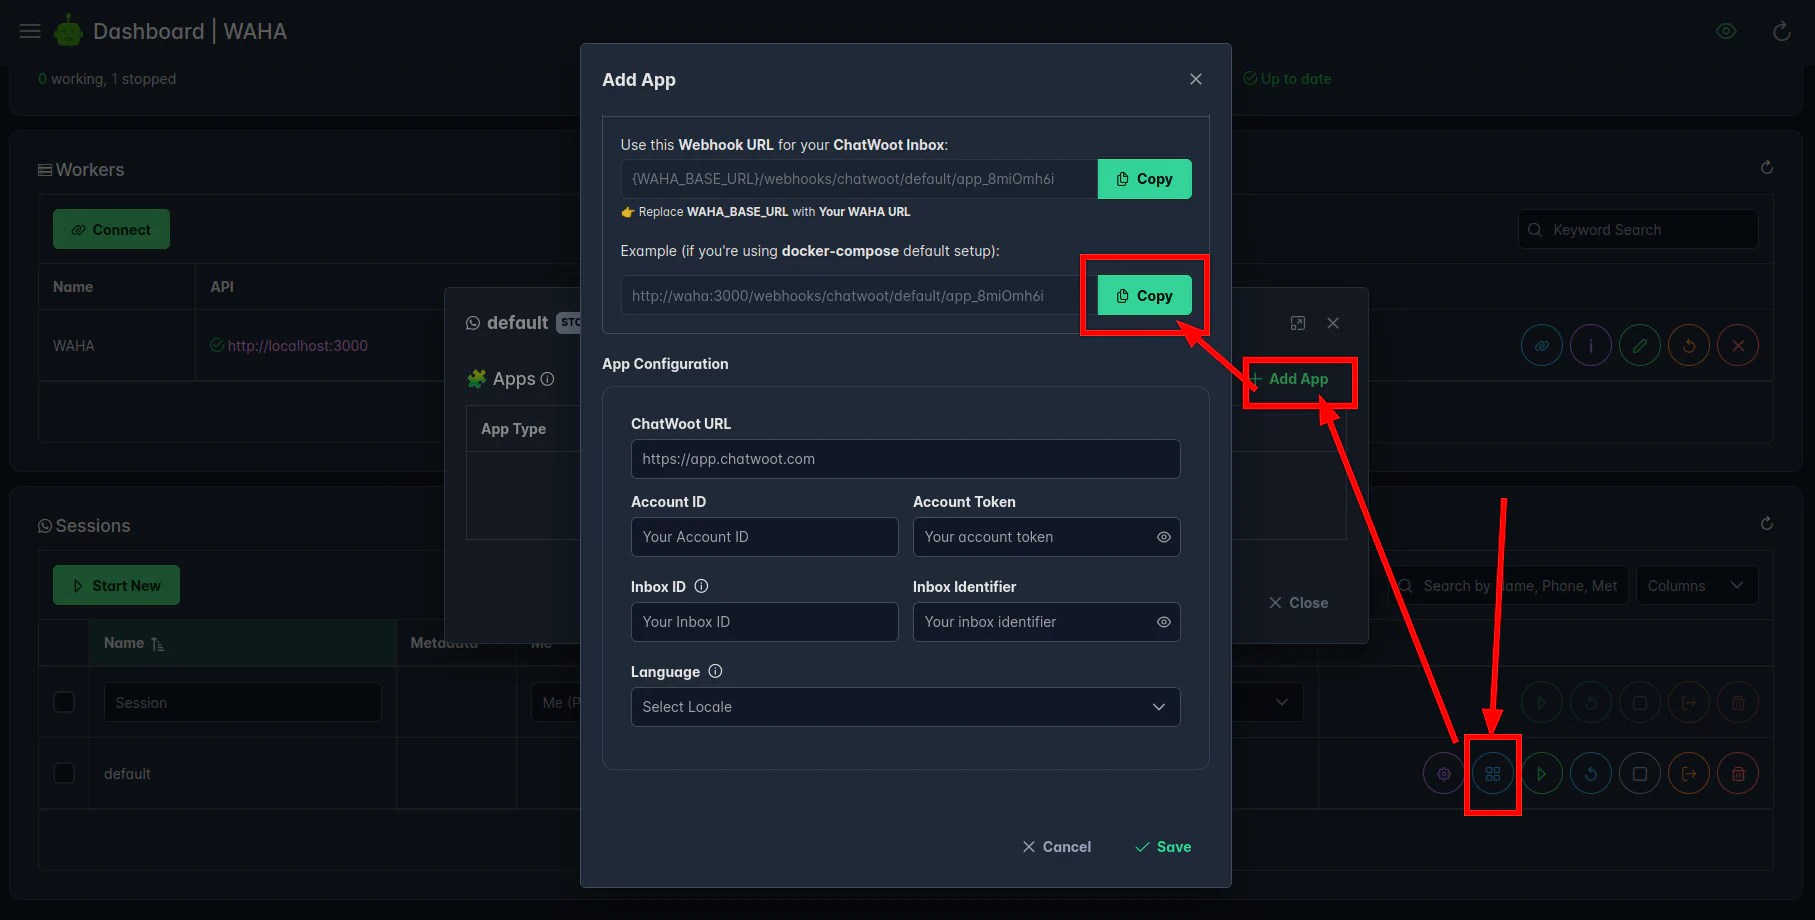Copy the Webhook URL with WAHA_BASE_URL
This screenshot has height=920, width=1815.
(1144, 179)
